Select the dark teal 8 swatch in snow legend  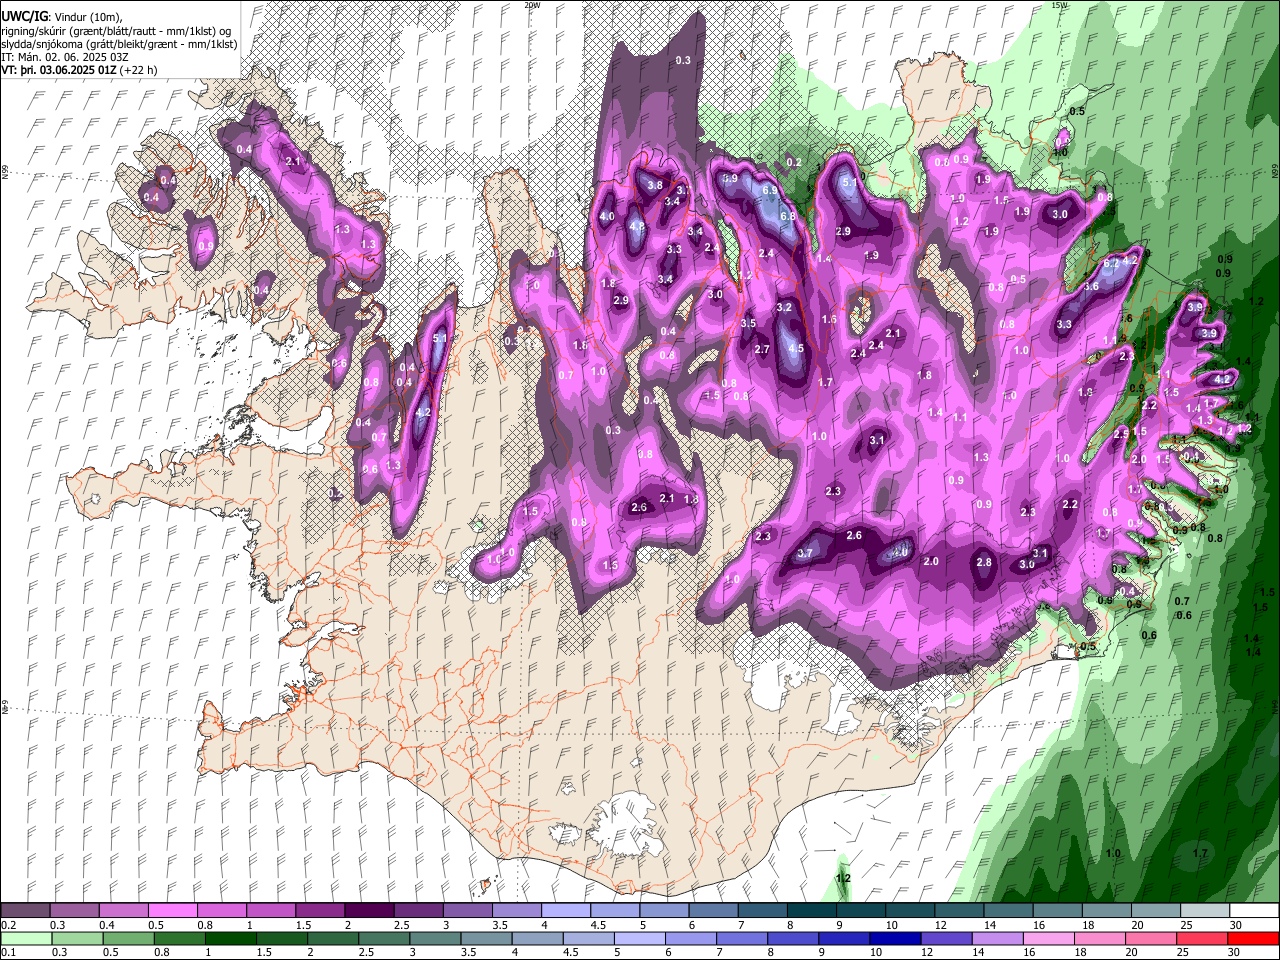pos(812,911)
